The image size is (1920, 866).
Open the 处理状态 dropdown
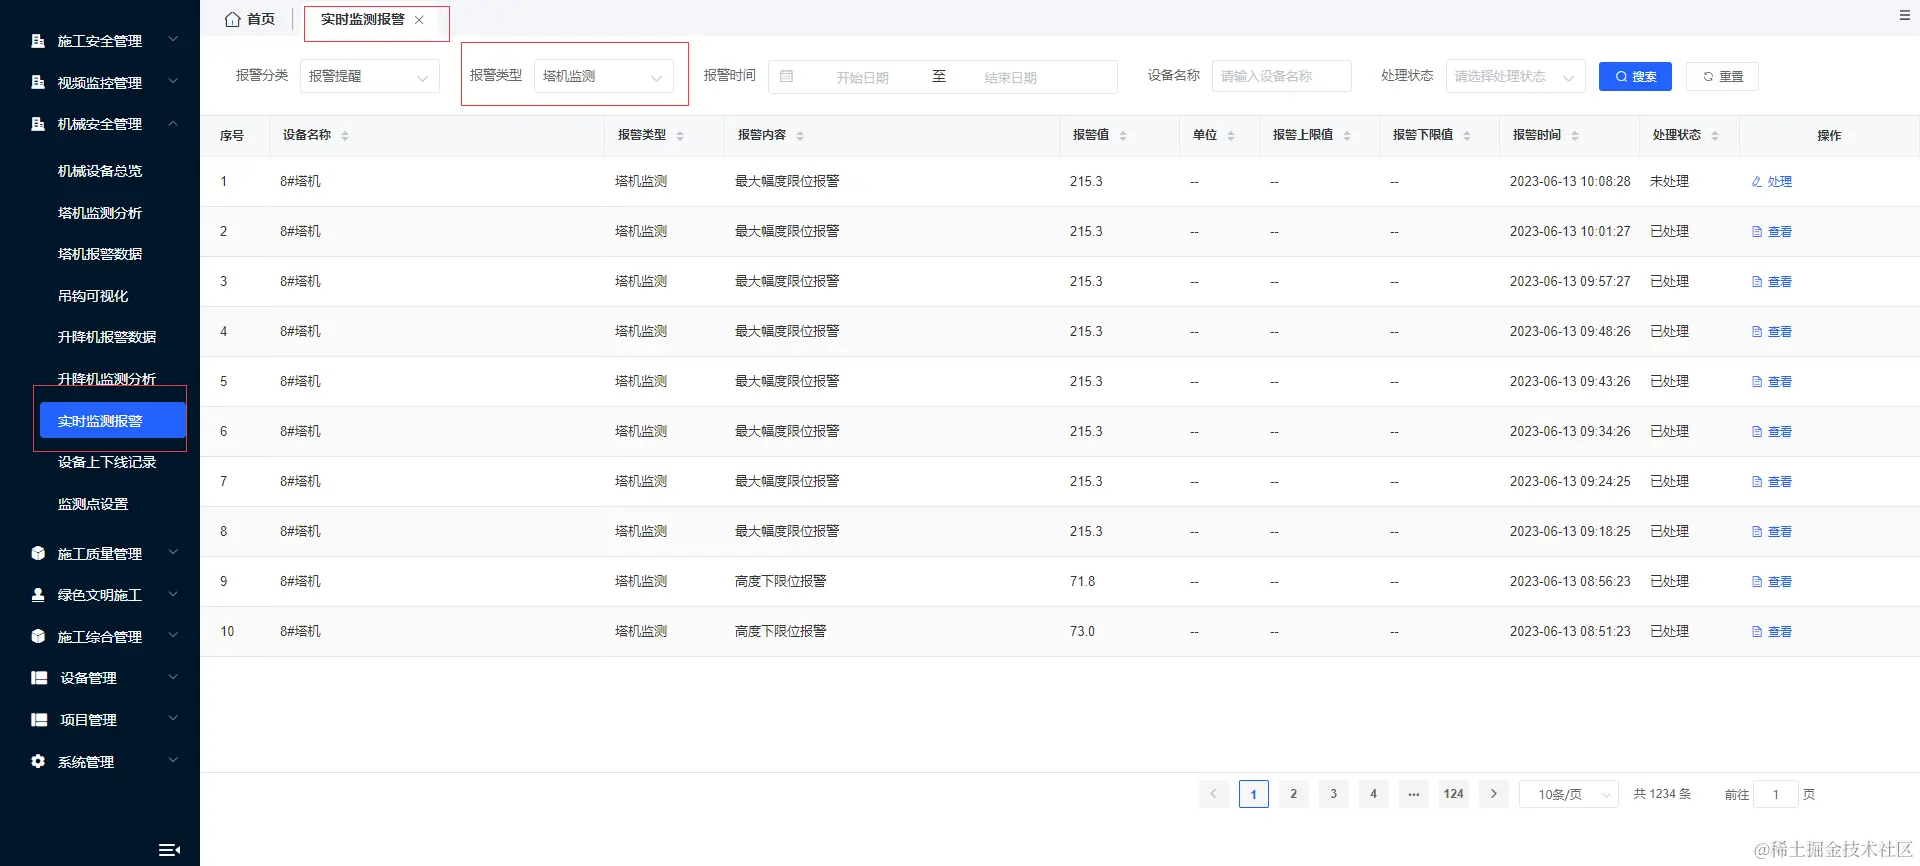click(x=1516, y=76)
